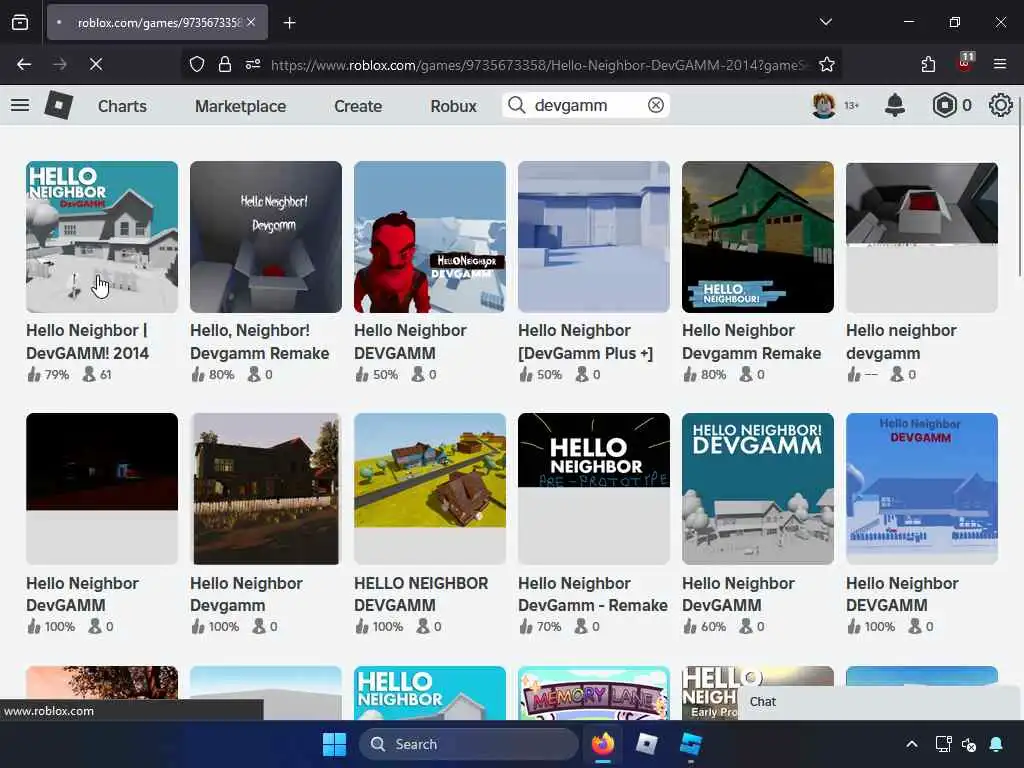Image resolution: width=1024 pixels, height=768 pixels.
Task: Open site permissions icon in address bar
Action: 253,64
